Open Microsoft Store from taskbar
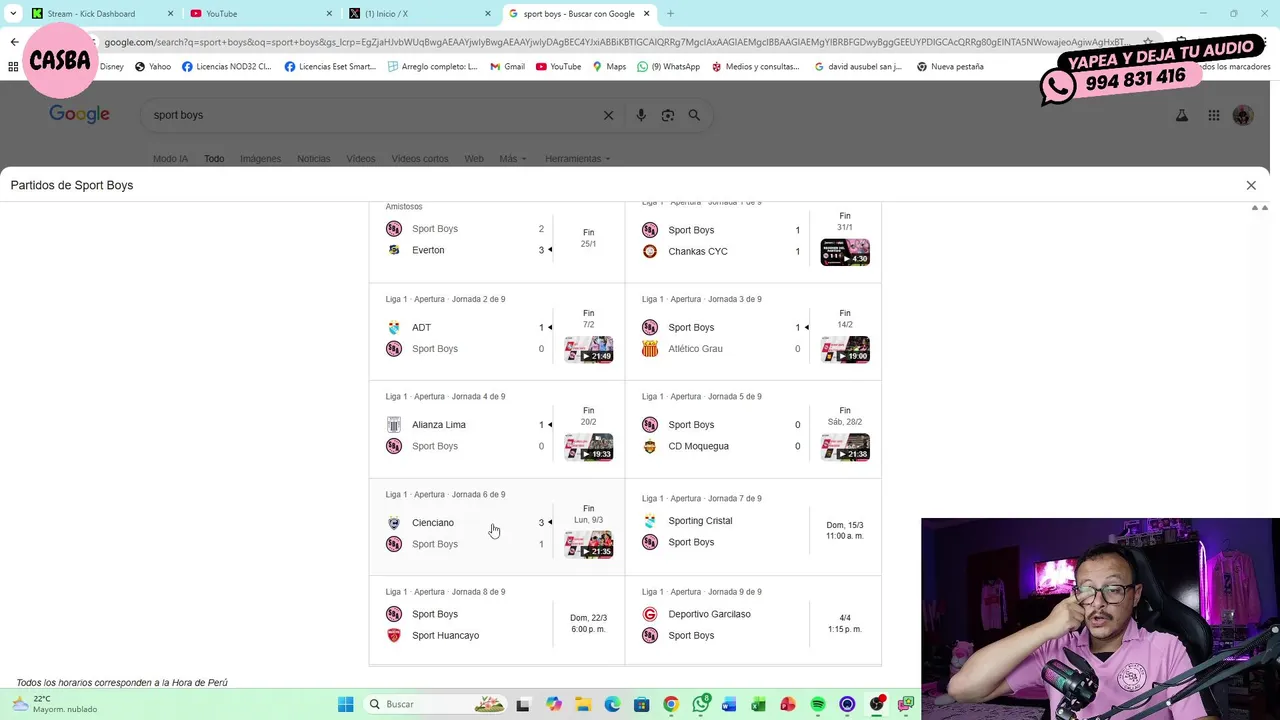This screenshot has width=1280, height=720. [x=641, y=704]
